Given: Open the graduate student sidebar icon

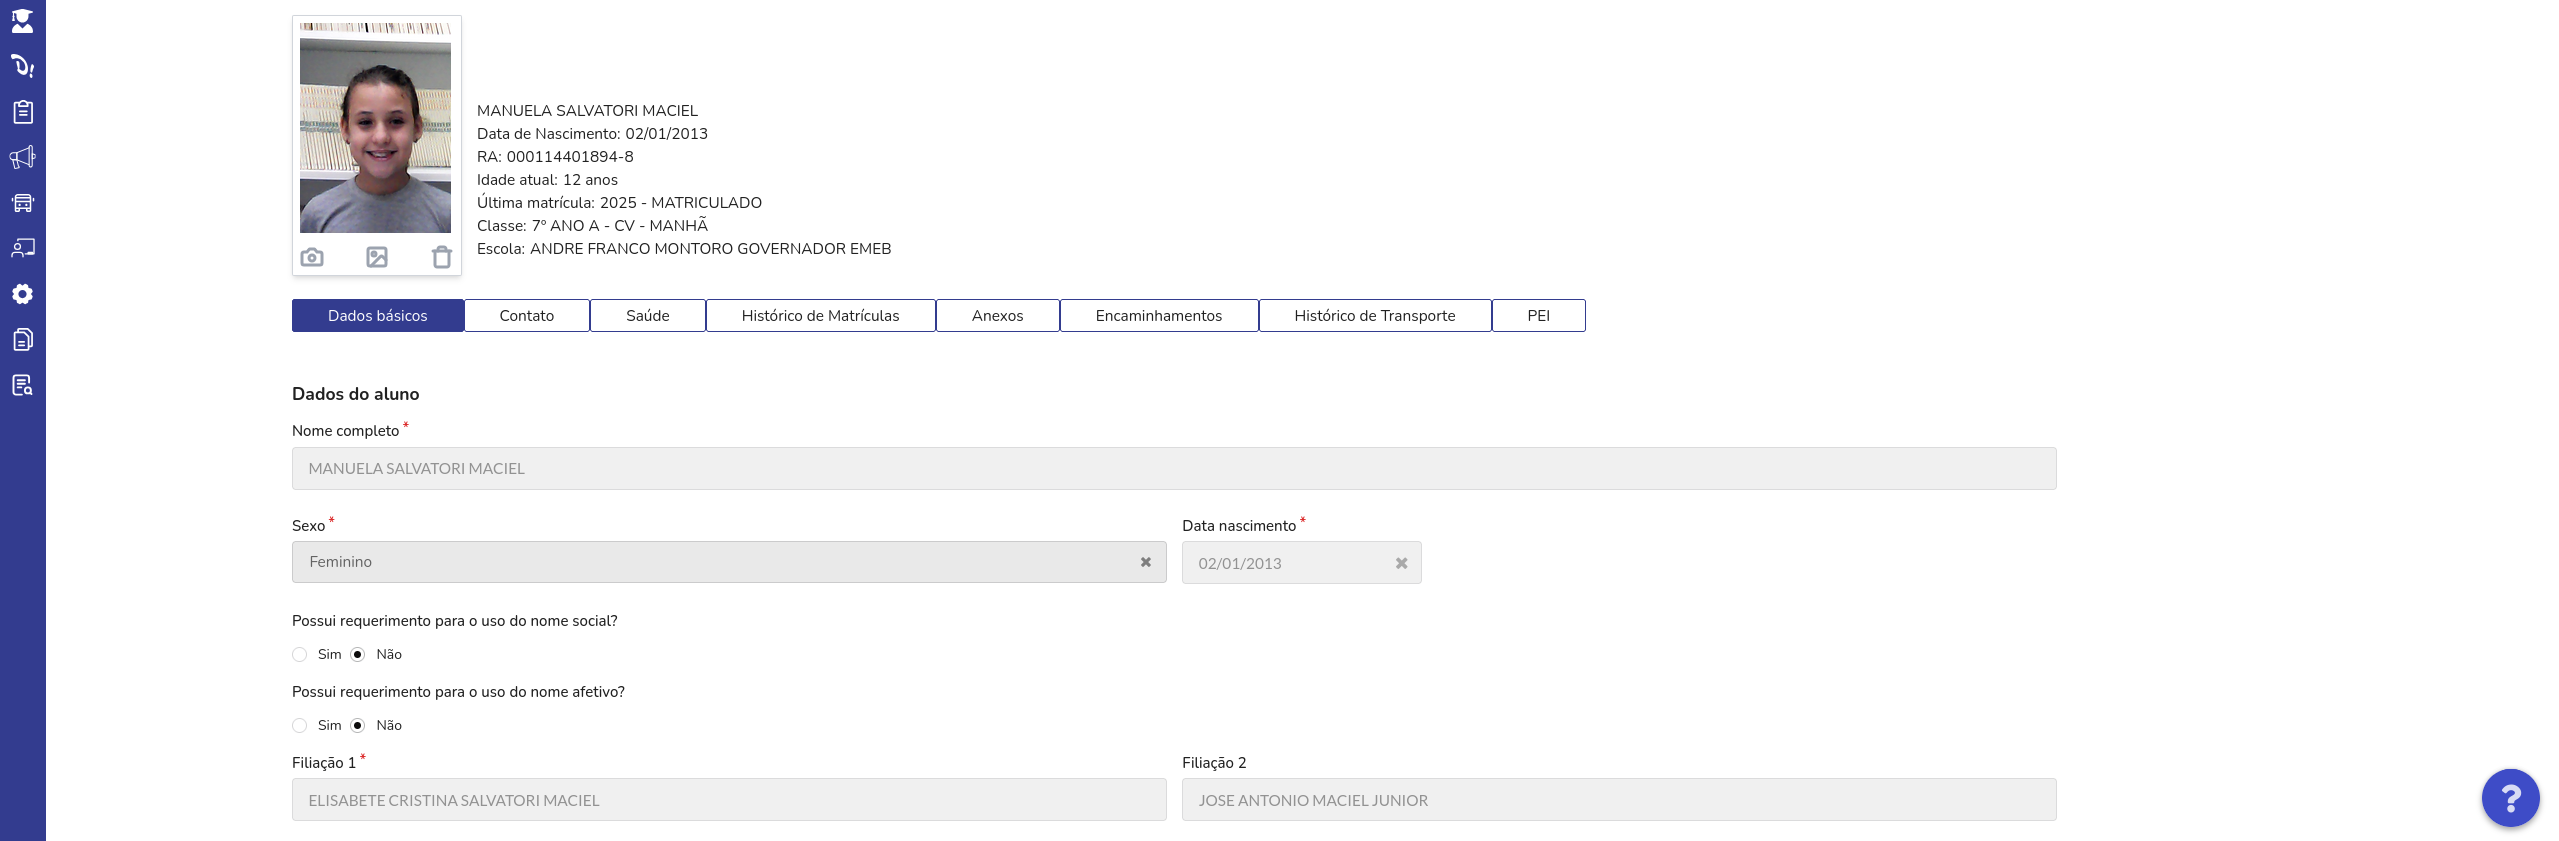Looking at the screenshot, I should (22, 21).
